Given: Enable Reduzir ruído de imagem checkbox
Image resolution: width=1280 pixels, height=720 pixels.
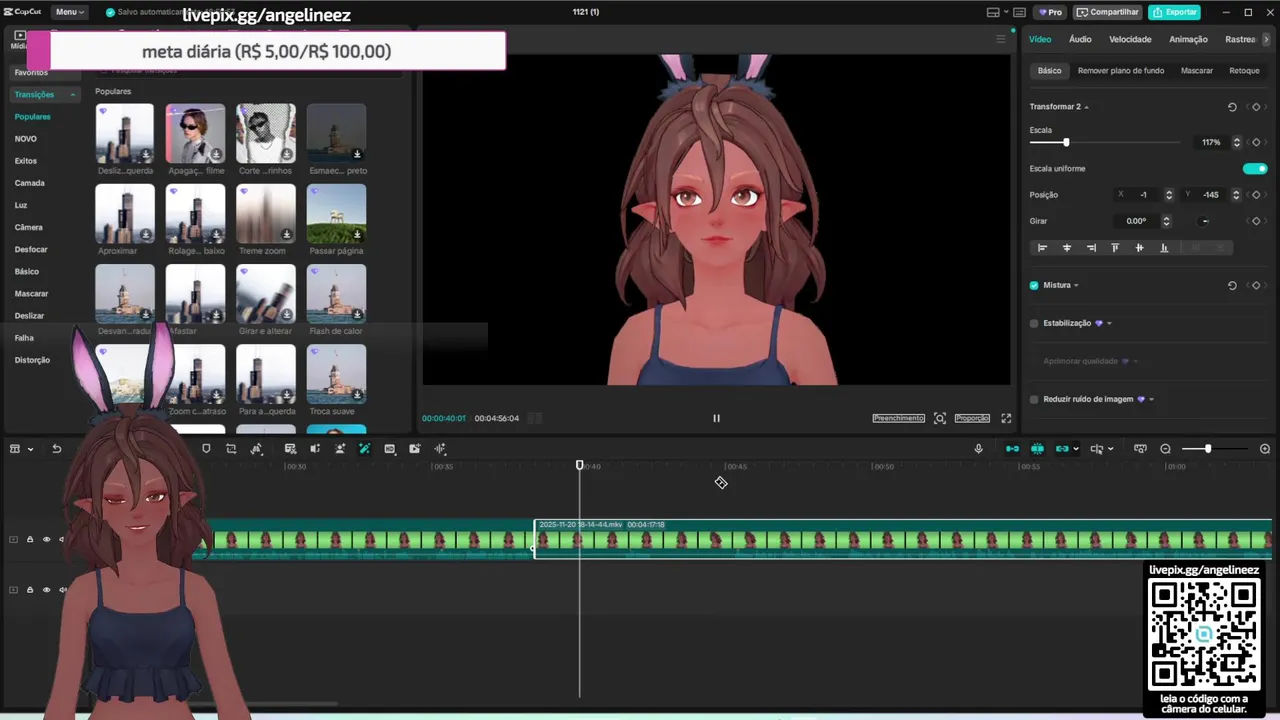Looking at the screenshot, I should pyautogui.click(x=1034, y=399).
